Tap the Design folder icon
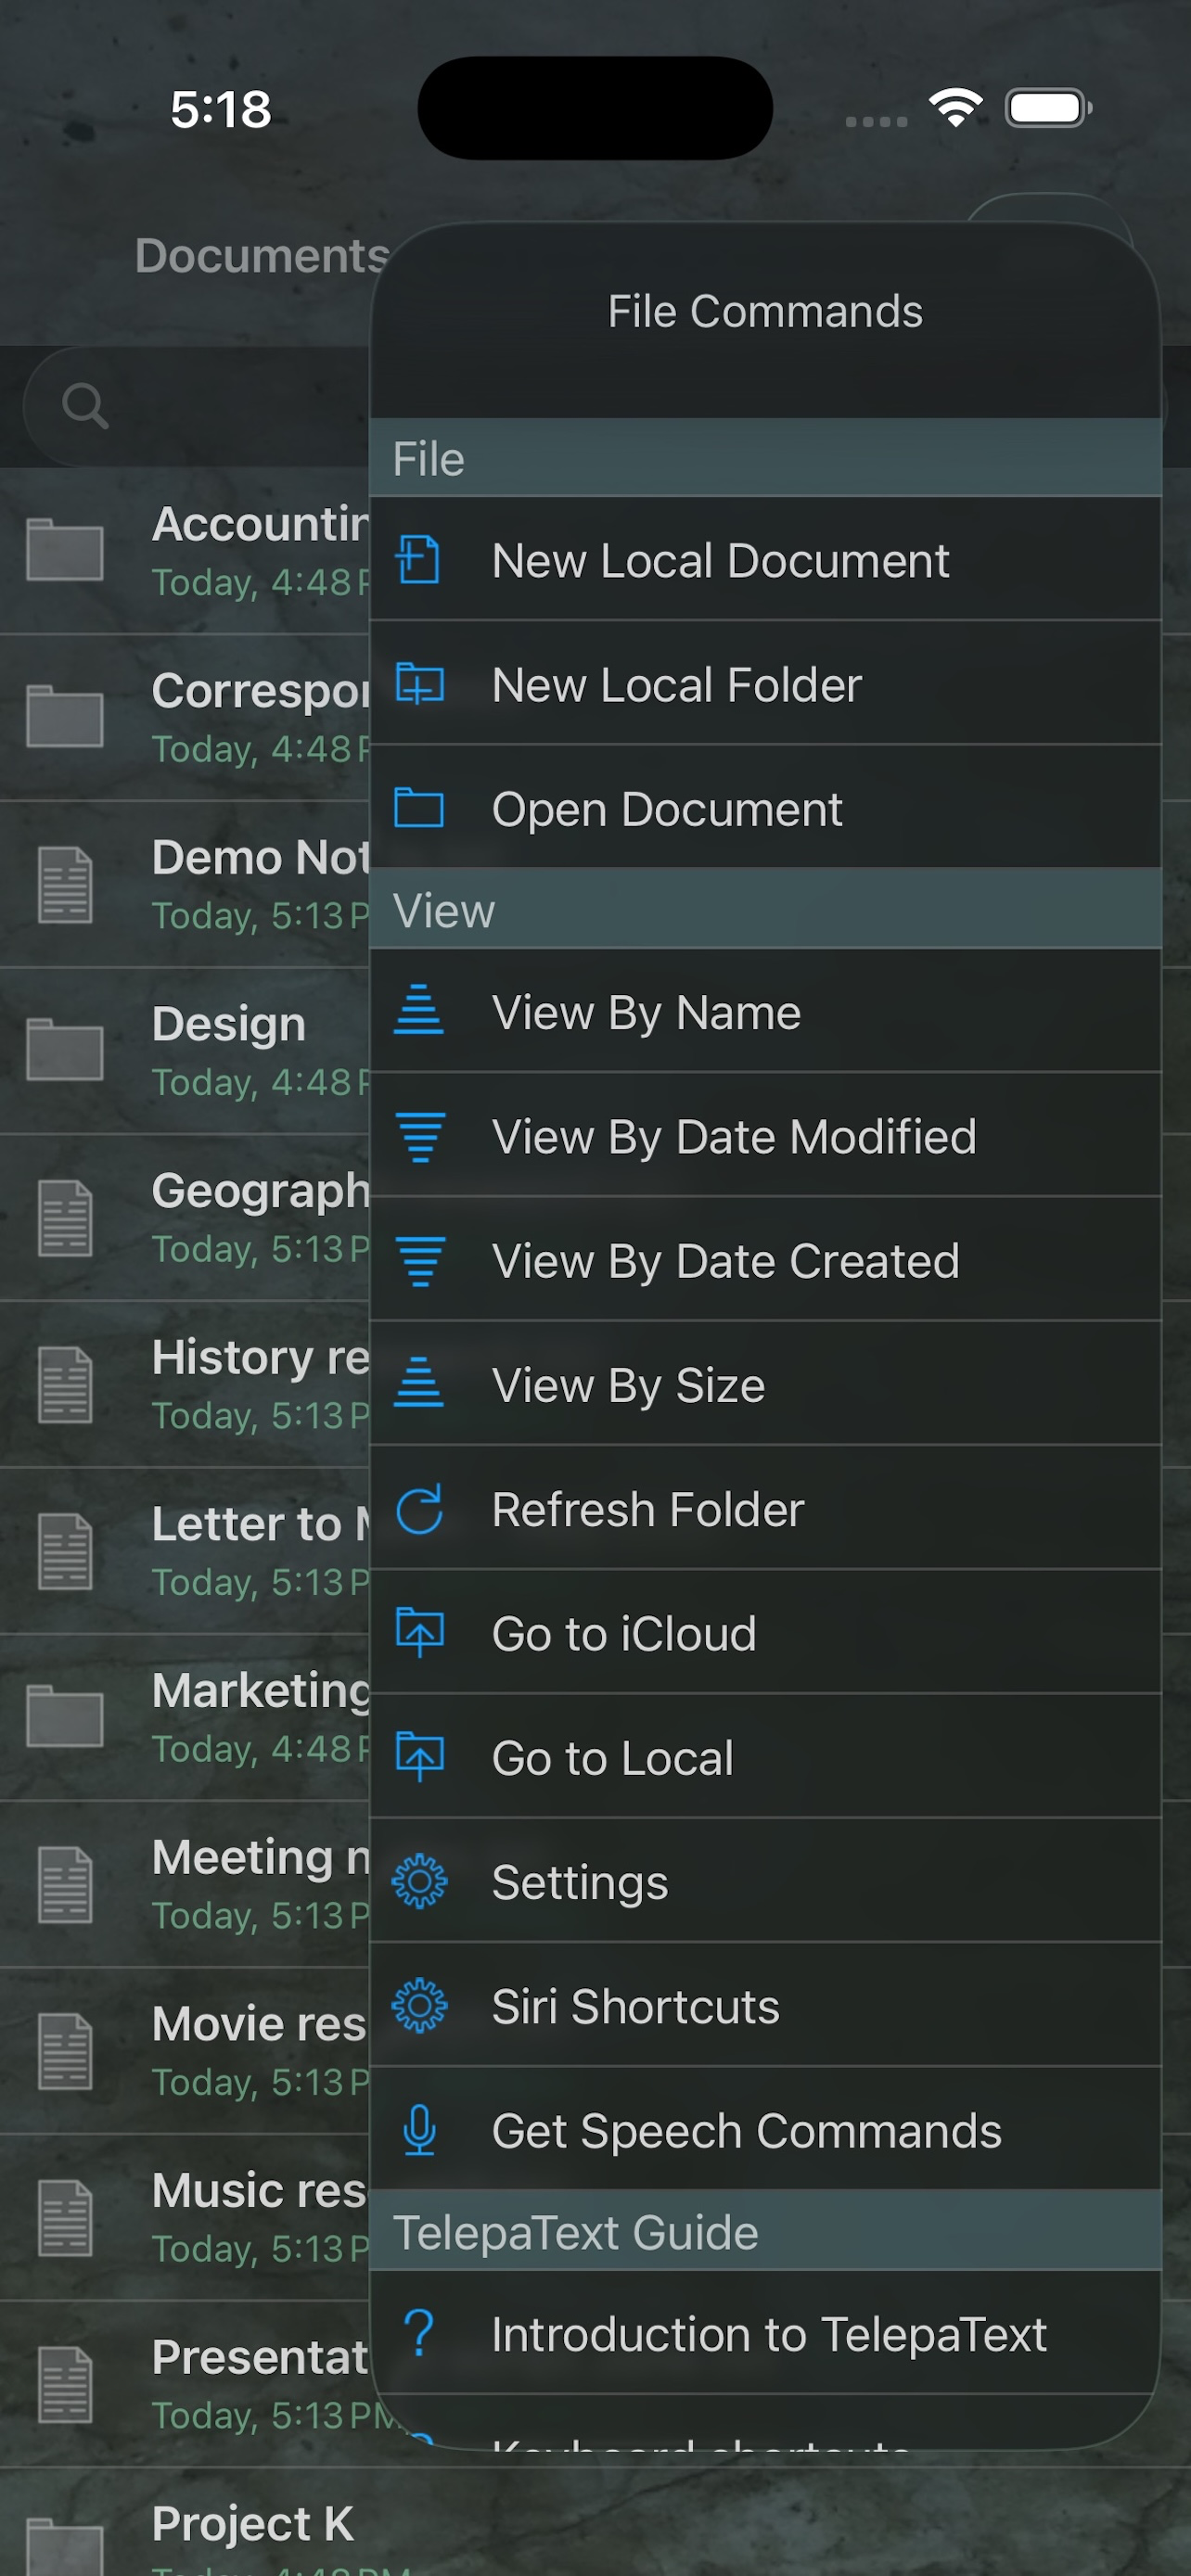This screenshot has width=1191, height=2576. (65, 1050)
